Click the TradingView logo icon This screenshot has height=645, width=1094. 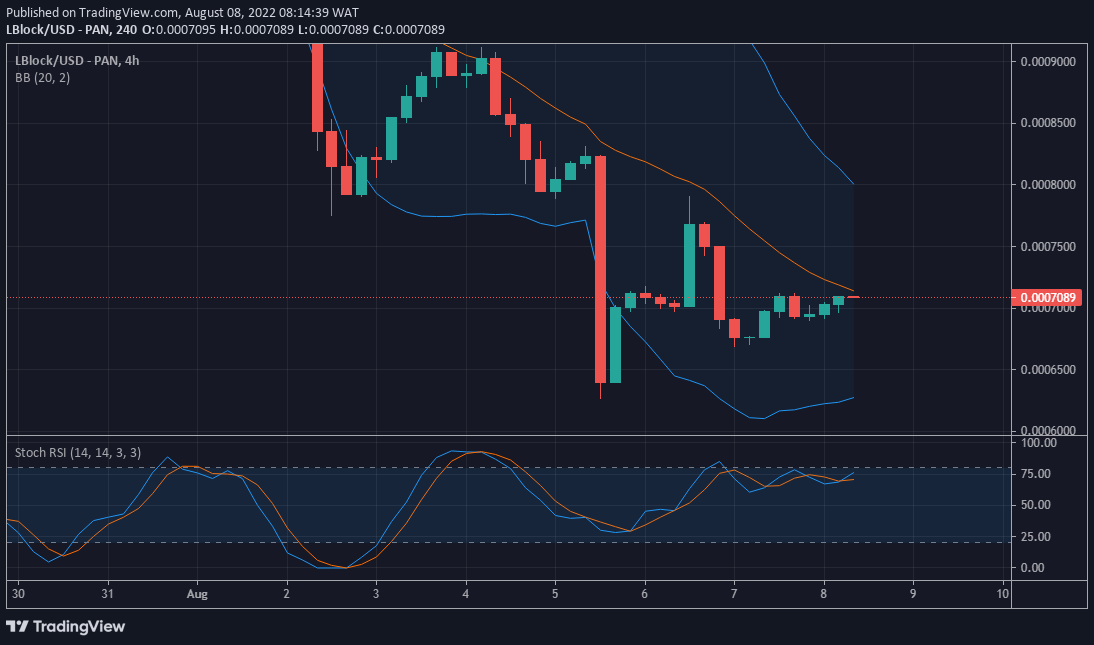click(x=17, y=626)
